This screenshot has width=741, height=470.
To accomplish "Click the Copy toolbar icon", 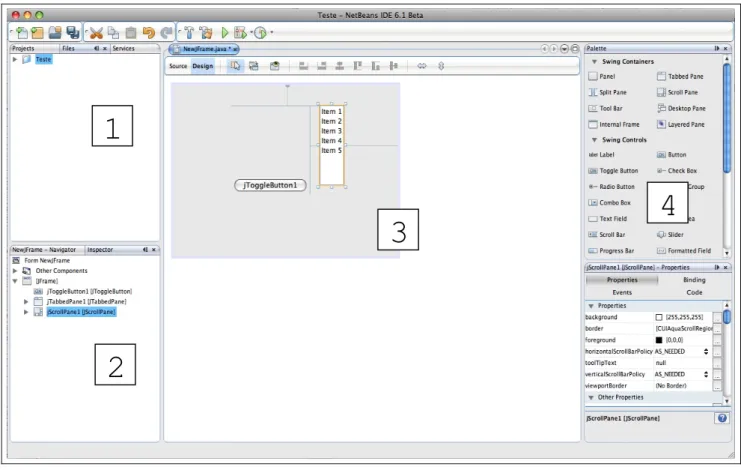I will coord(113,33).
